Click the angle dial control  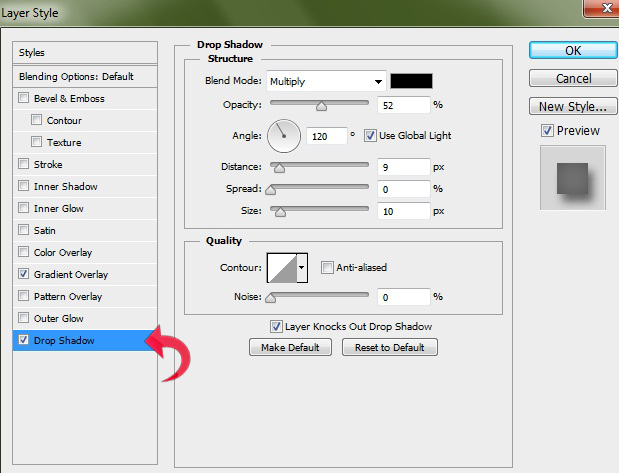285,134
